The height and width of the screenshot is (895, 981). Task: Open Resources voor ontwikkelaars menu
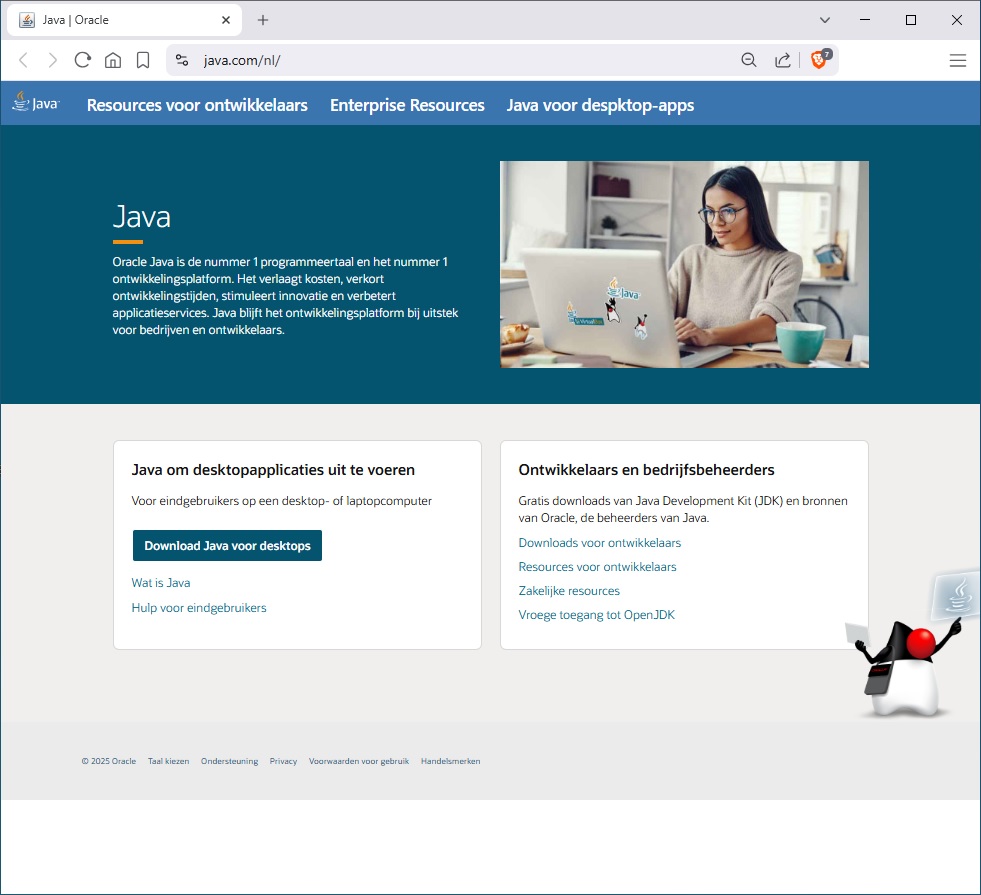point(197,105)
